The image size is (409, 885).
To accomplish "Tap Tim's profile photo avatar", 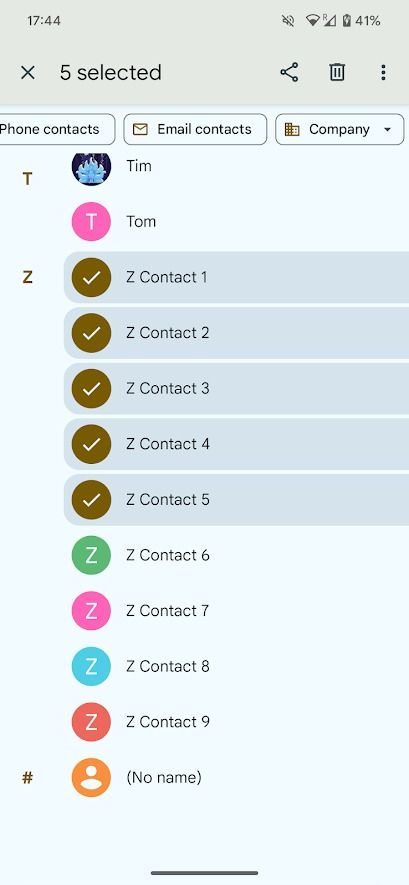I will [91, 165].
